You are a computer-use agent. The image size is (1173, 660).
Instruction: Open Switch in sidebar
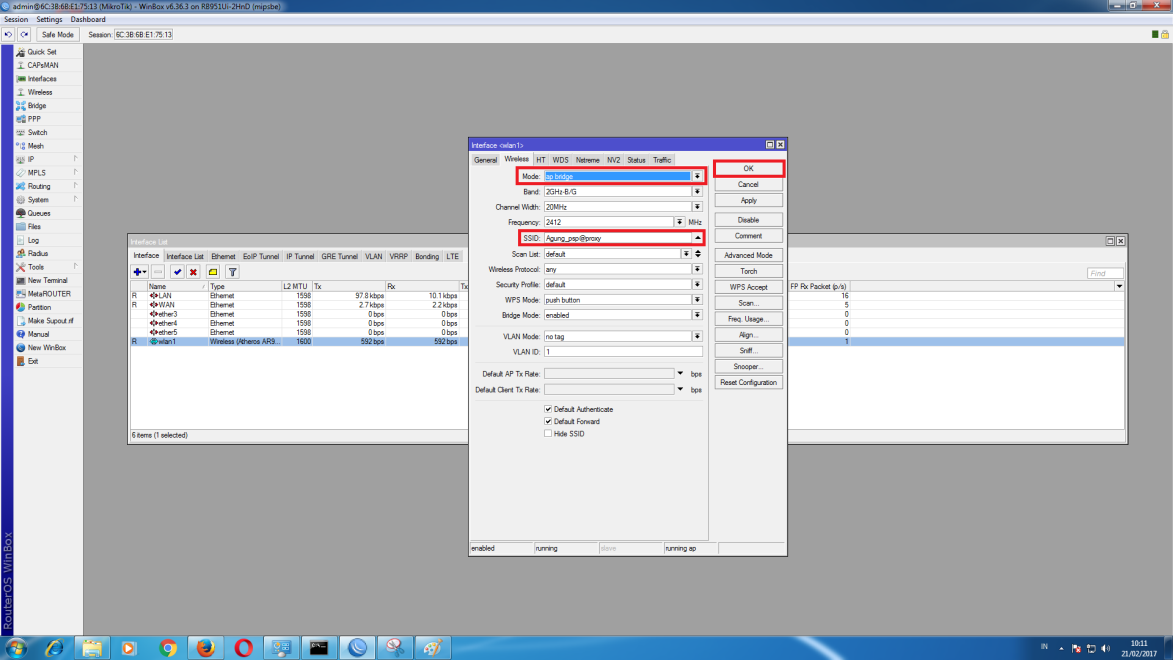point(37,133)
